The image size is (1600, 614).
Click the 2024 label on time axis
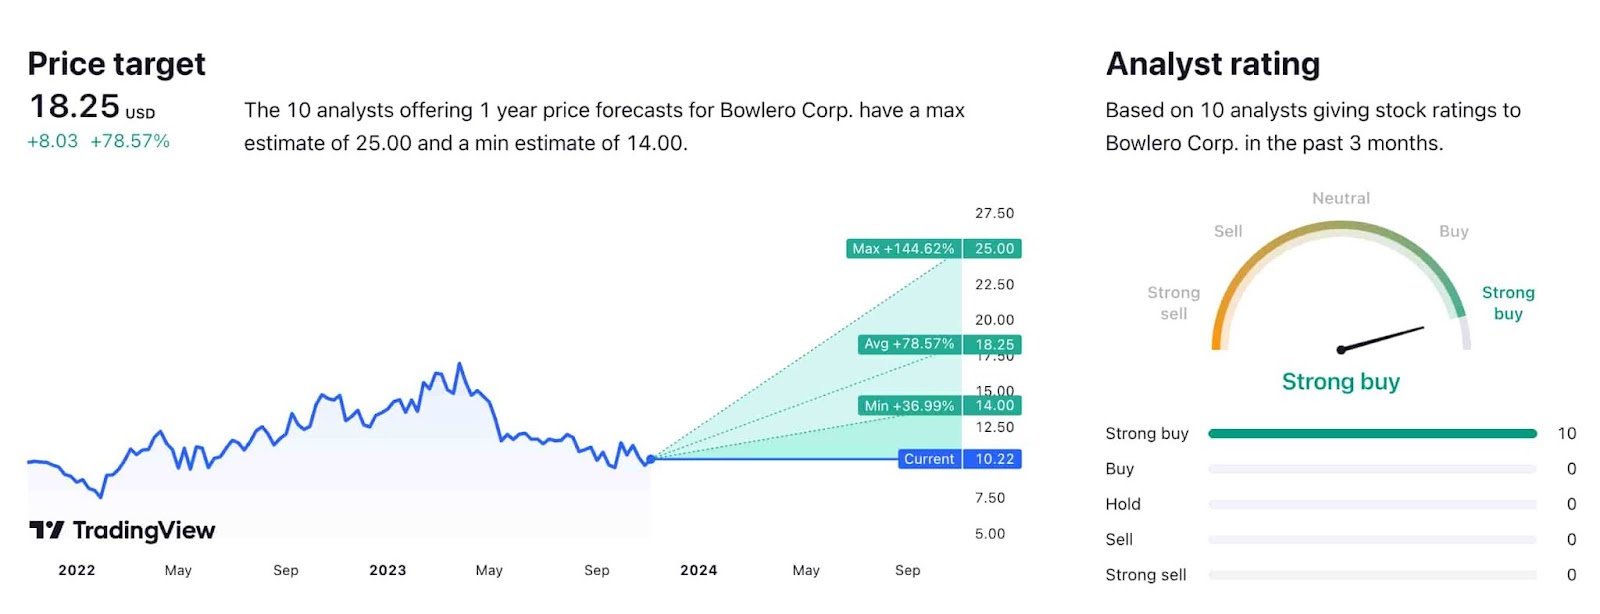coord(698,570)
